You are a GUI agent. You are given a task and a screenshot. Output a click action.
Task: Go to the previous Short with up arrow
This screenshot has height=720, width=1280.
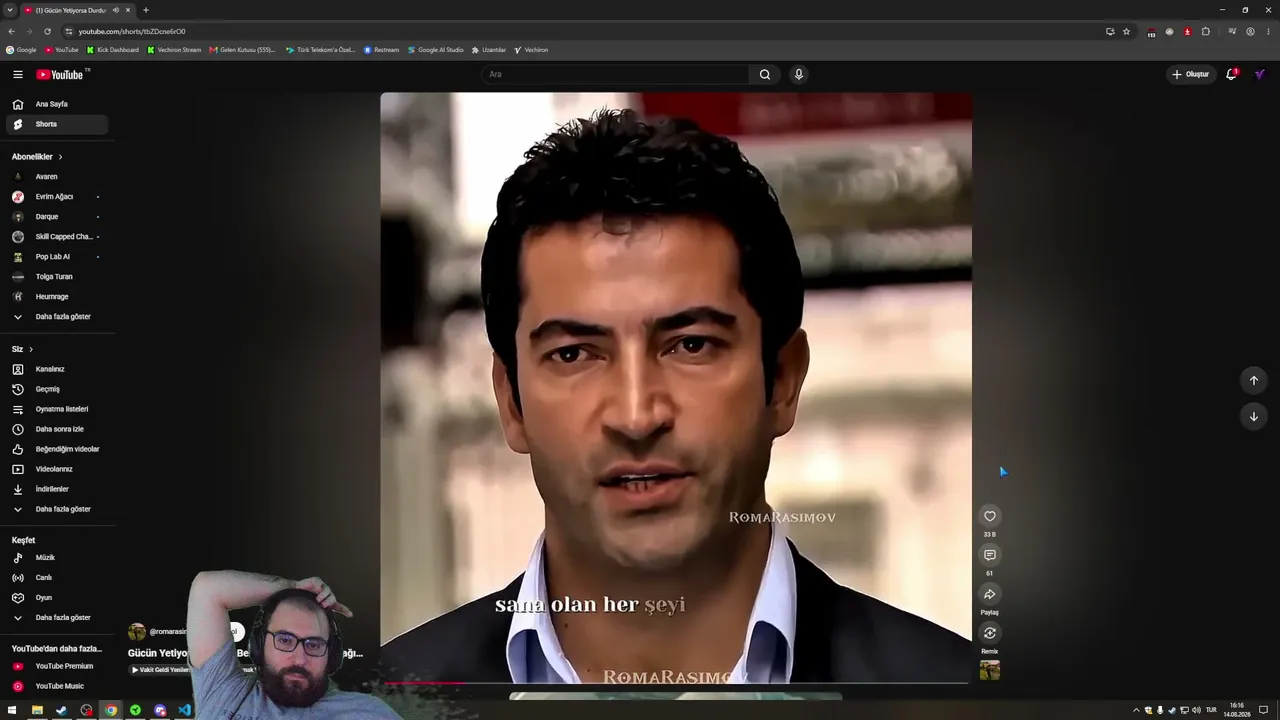point(1254,380)
